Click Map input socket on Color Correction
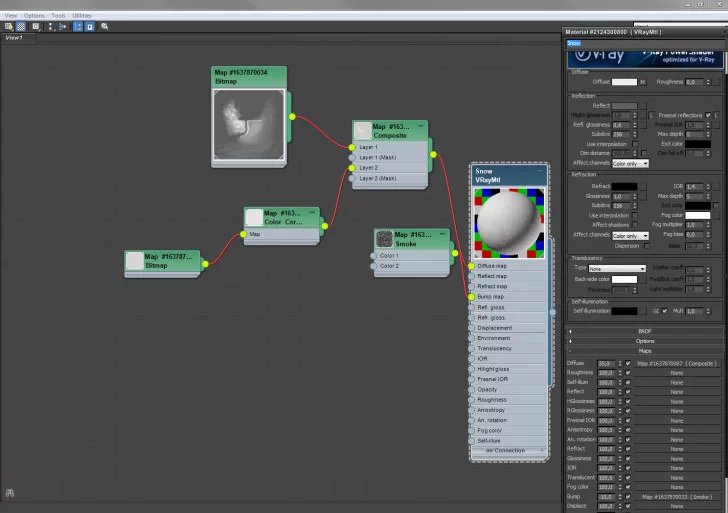The height and width of the screenshot is (513, 728). click(x=243, y=234)
